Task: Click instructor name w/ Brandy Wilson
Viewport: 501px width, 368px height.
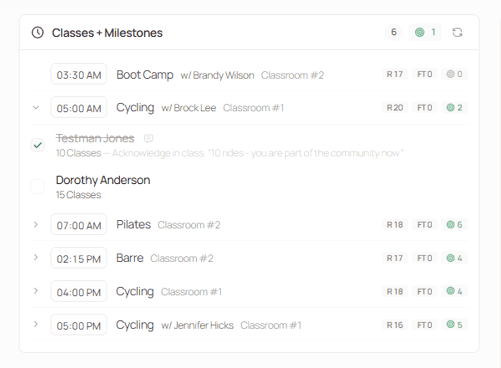Action: point(217,75)
